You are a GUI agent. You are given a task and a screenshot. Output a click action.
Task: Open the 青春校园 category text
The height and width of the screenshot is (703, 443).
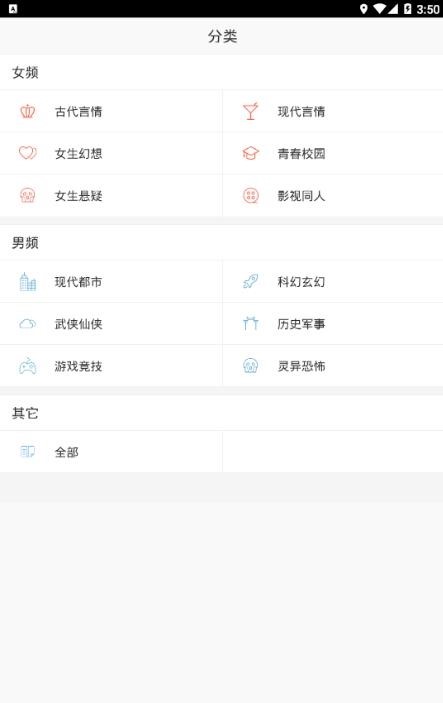pos(301,154)
